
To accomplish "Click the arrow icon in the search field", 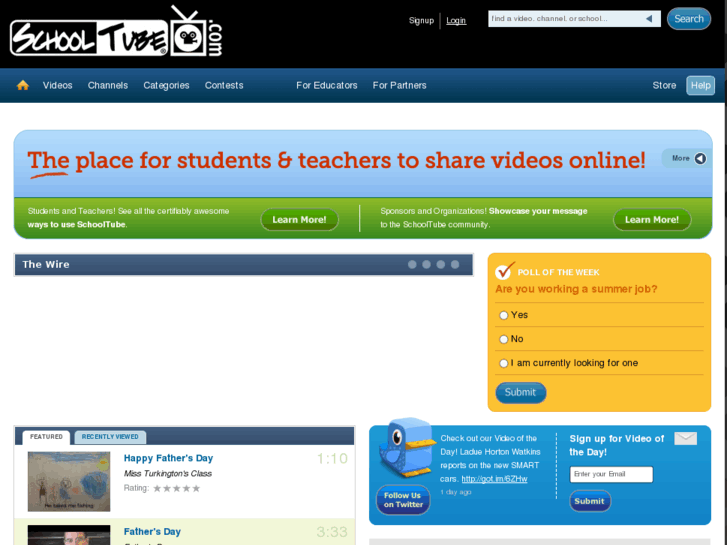I will 649,19.
